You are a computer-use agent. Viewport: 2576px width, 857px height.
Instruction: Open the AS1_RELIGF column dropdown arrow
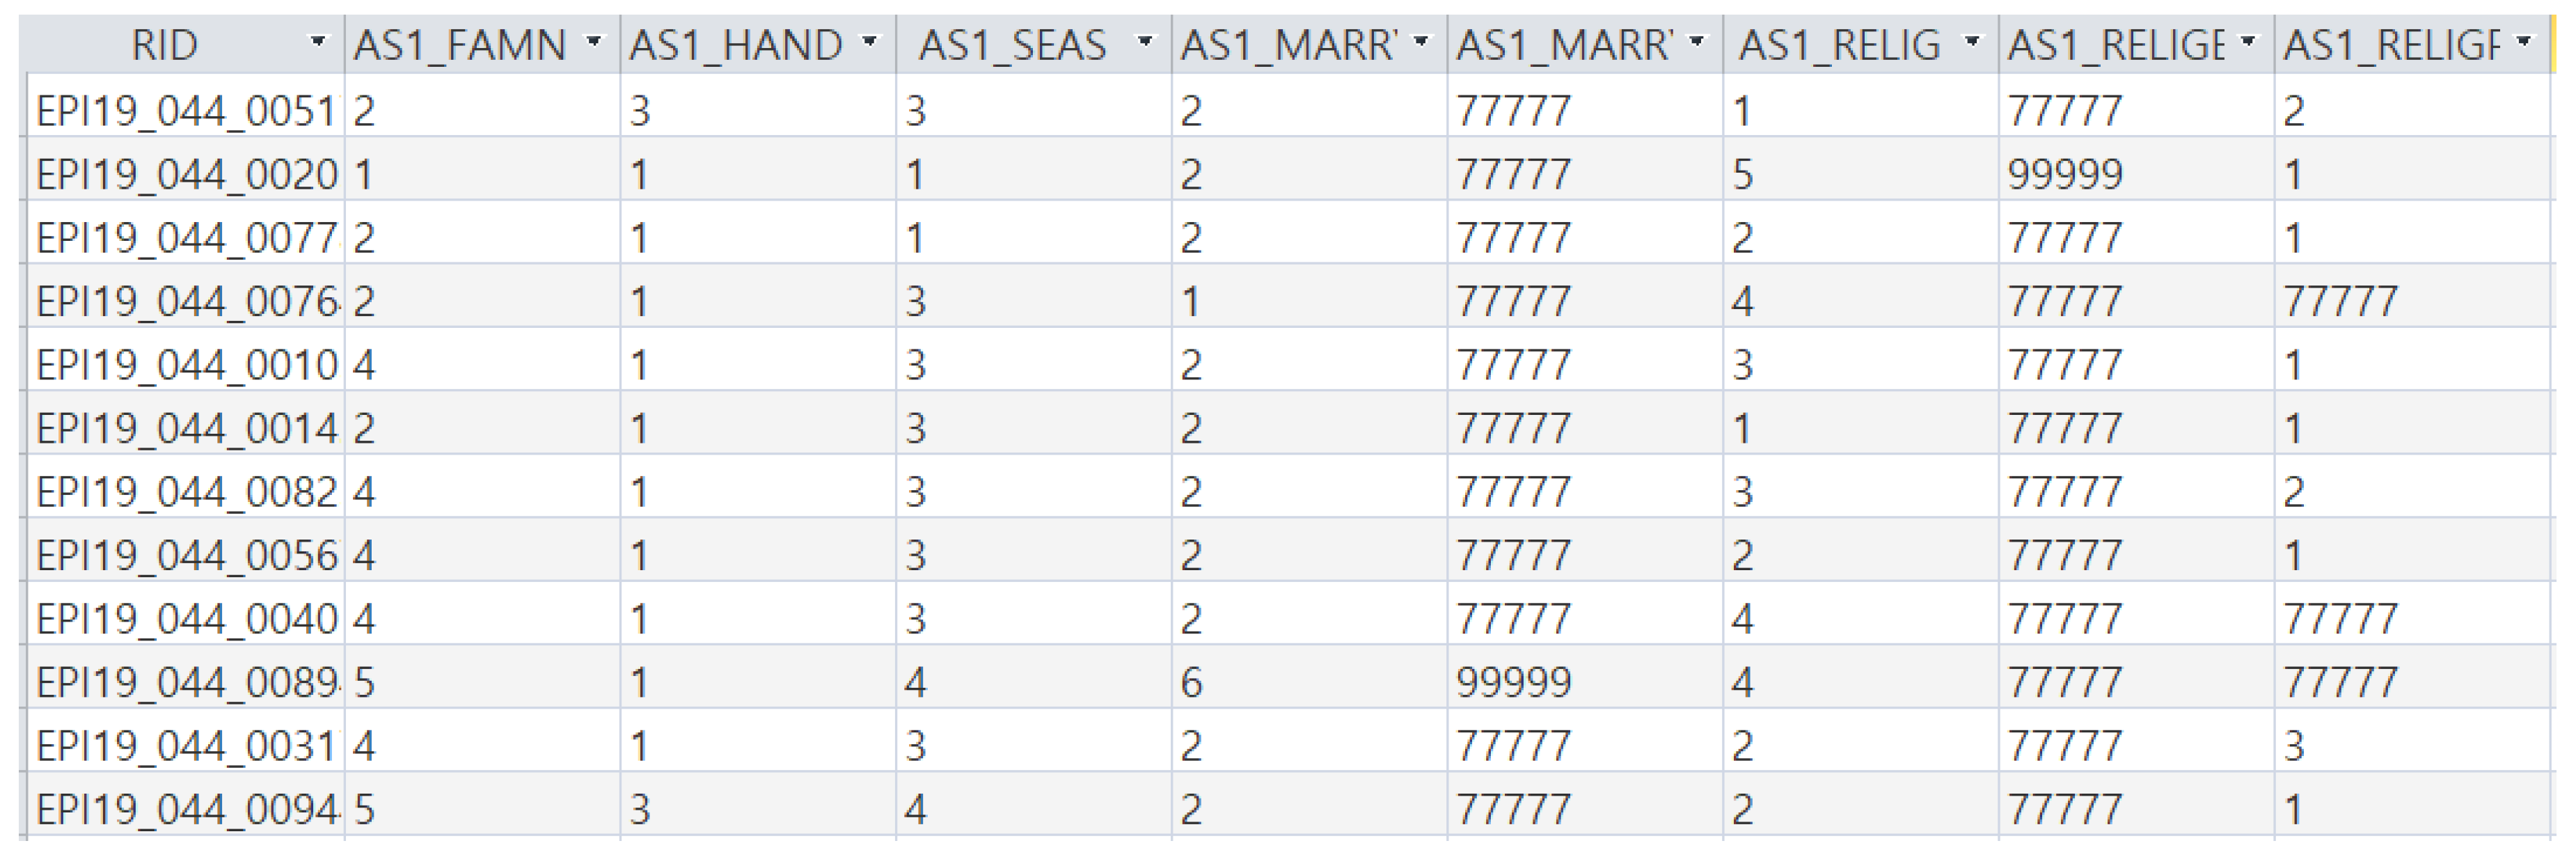(x=2524, y=43)
